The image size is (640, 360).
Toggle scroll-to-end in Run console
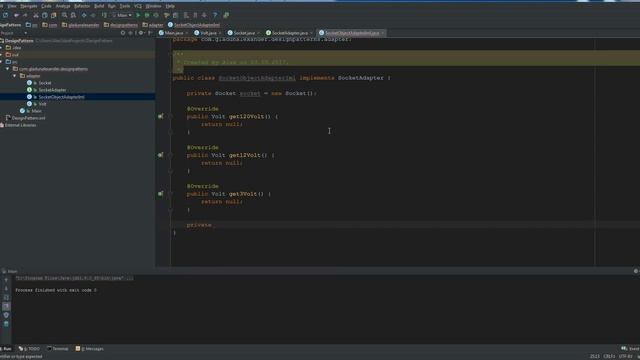(6, 306)
